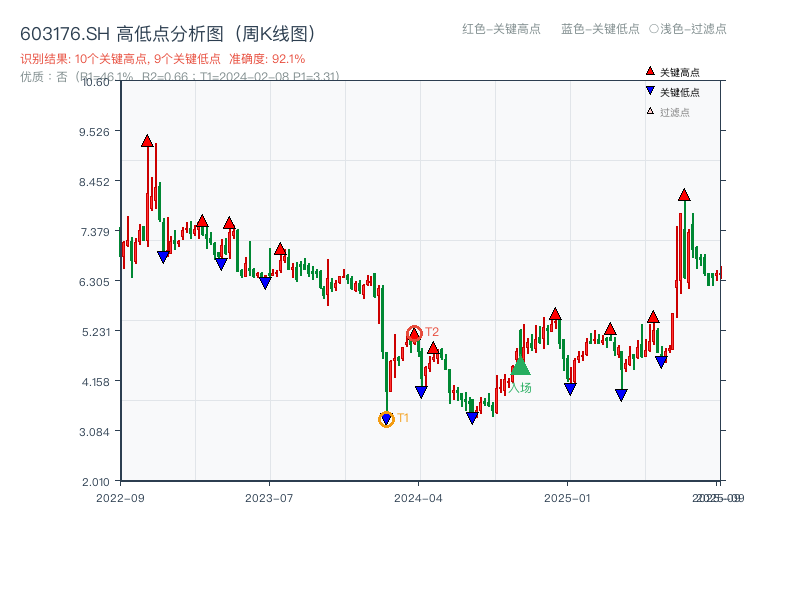Click the grey 优质：否 details line

[x=180, y=77]
